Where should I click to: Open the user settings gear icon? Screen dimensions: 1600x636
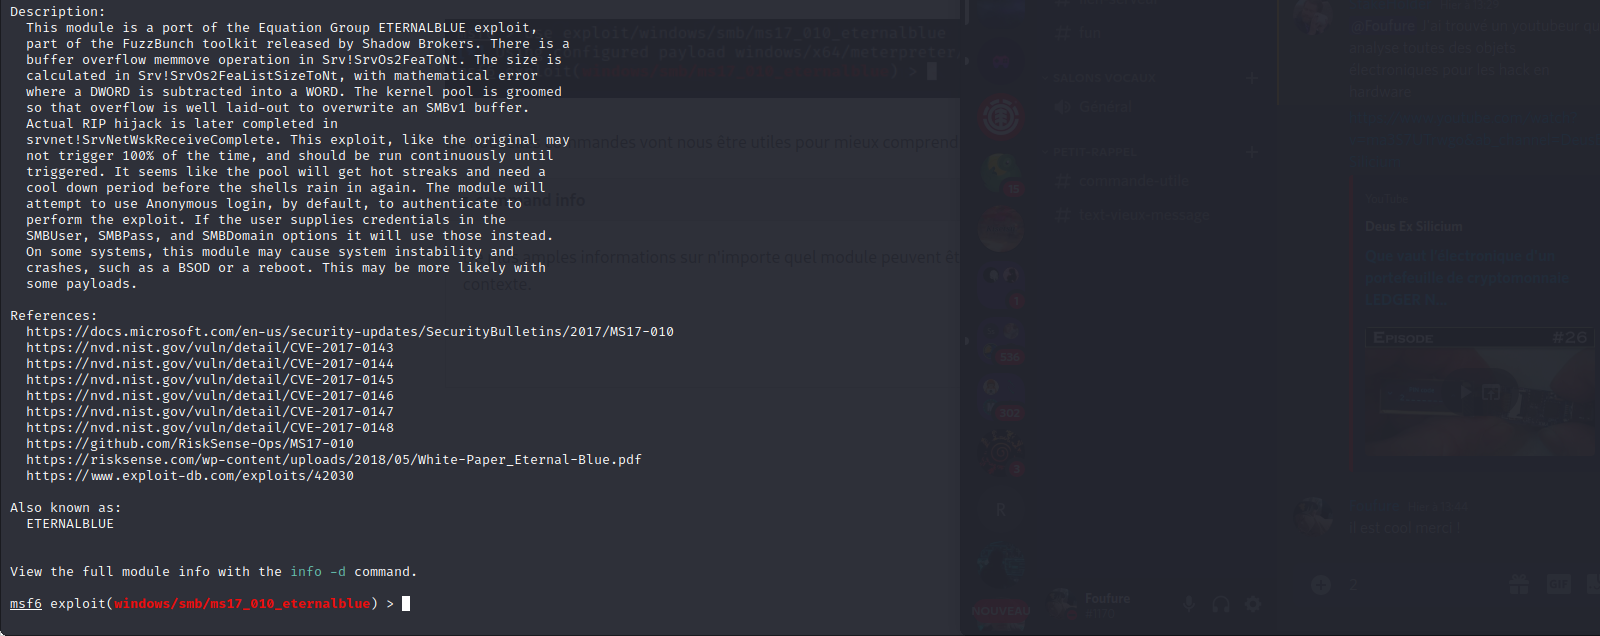pyautogui.click(x=1252, y=604)
